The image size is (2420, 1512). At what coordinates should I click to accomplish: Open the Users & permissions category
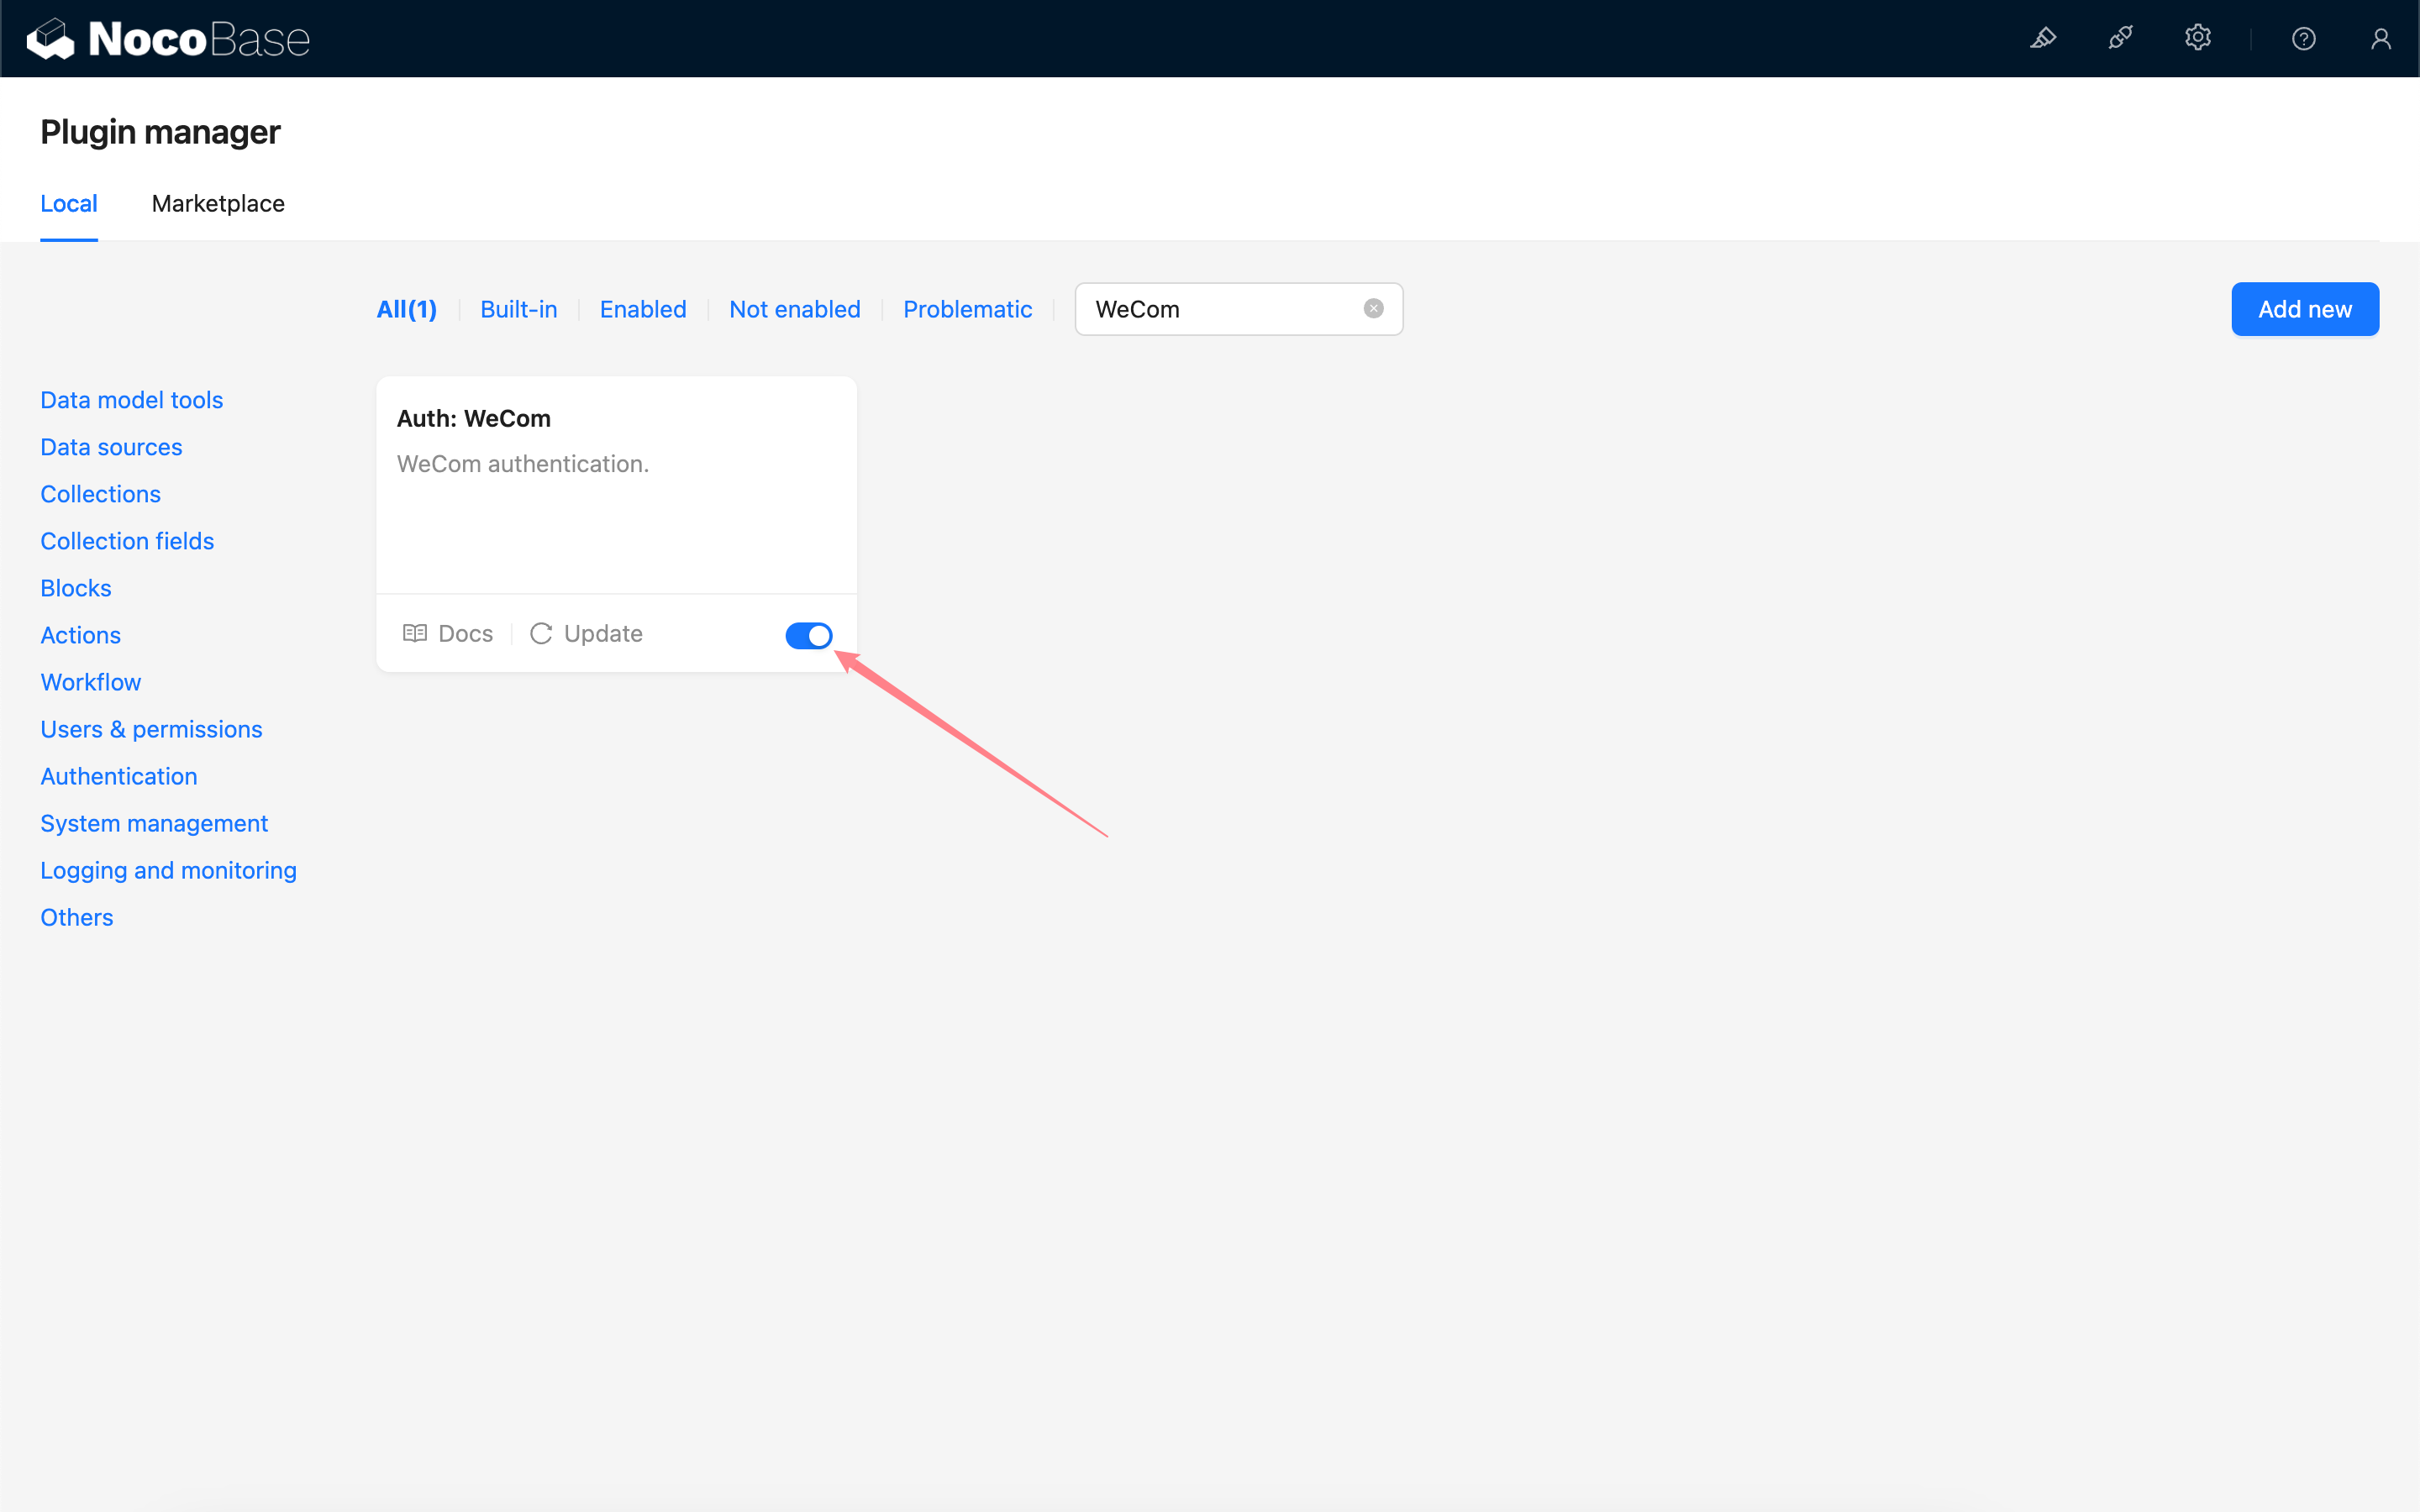coord(151,729)
